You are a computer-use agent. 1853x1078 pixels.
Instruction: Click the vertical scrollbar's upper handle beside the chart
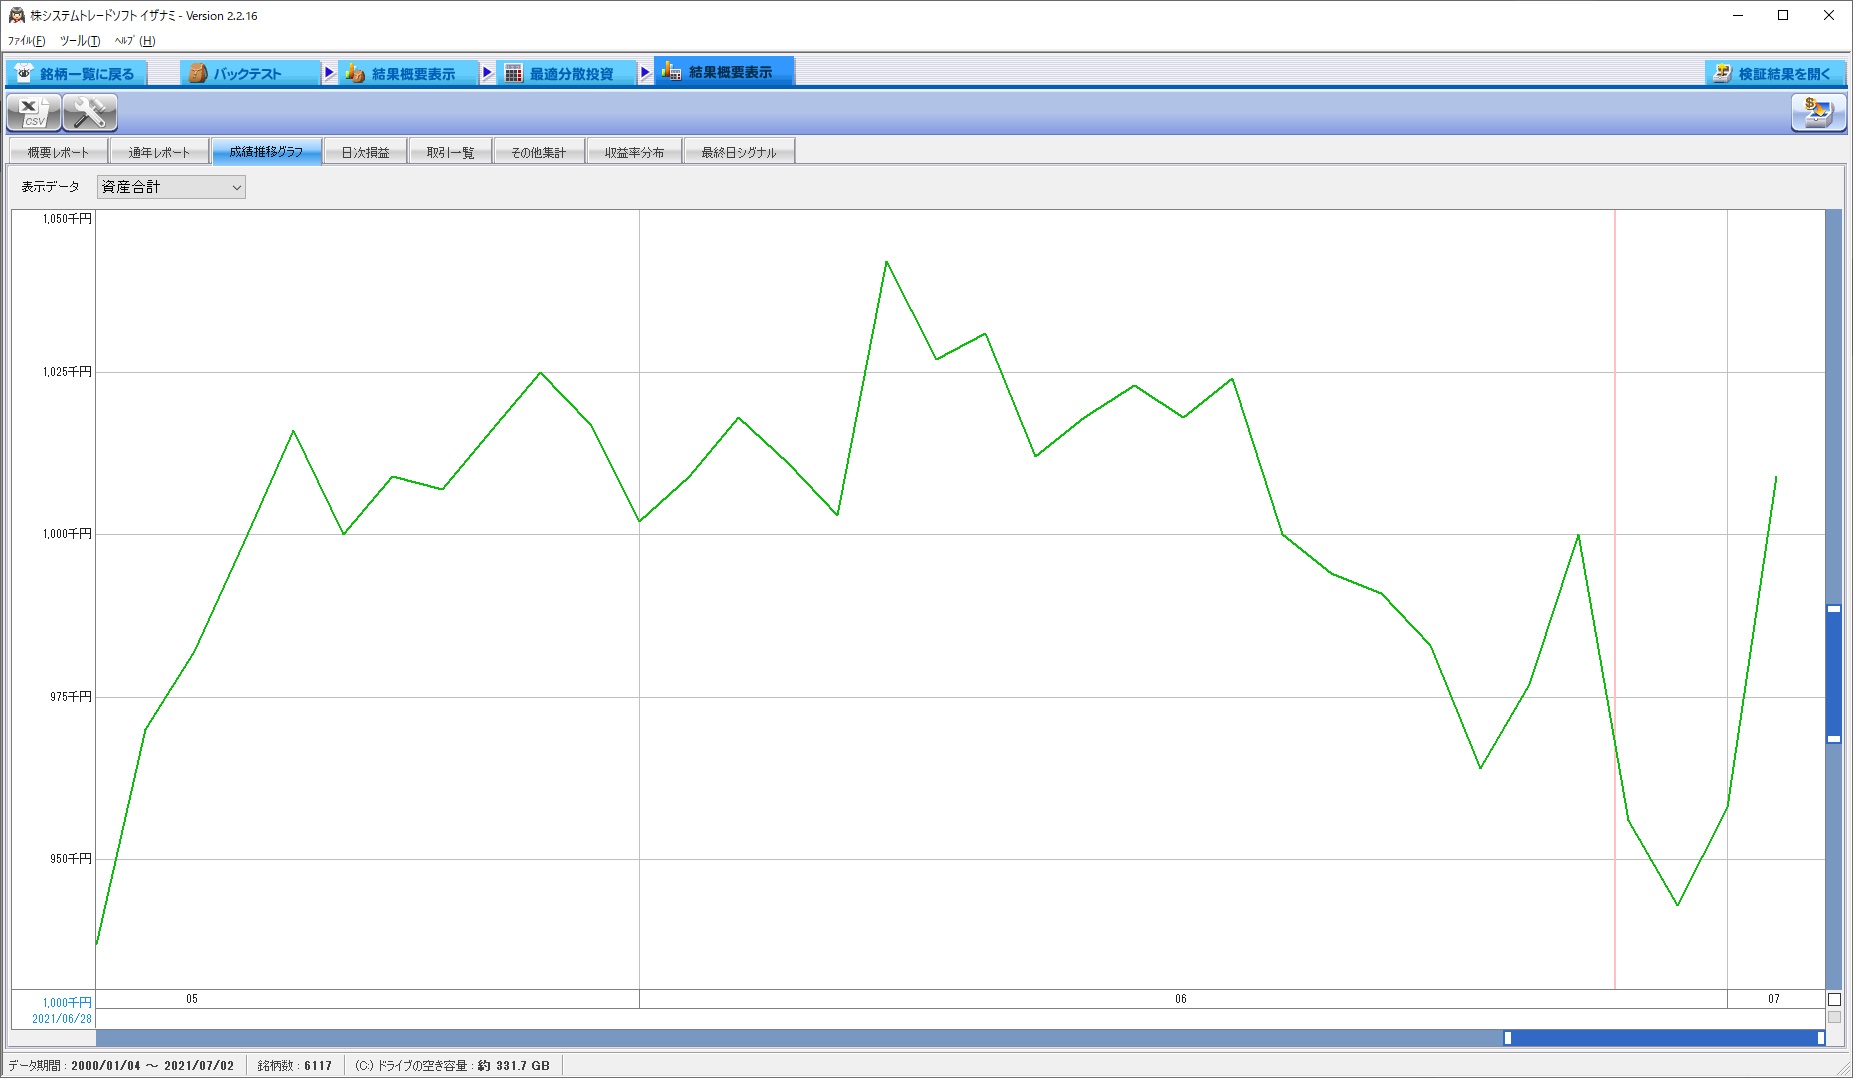tap(1834, 608)
